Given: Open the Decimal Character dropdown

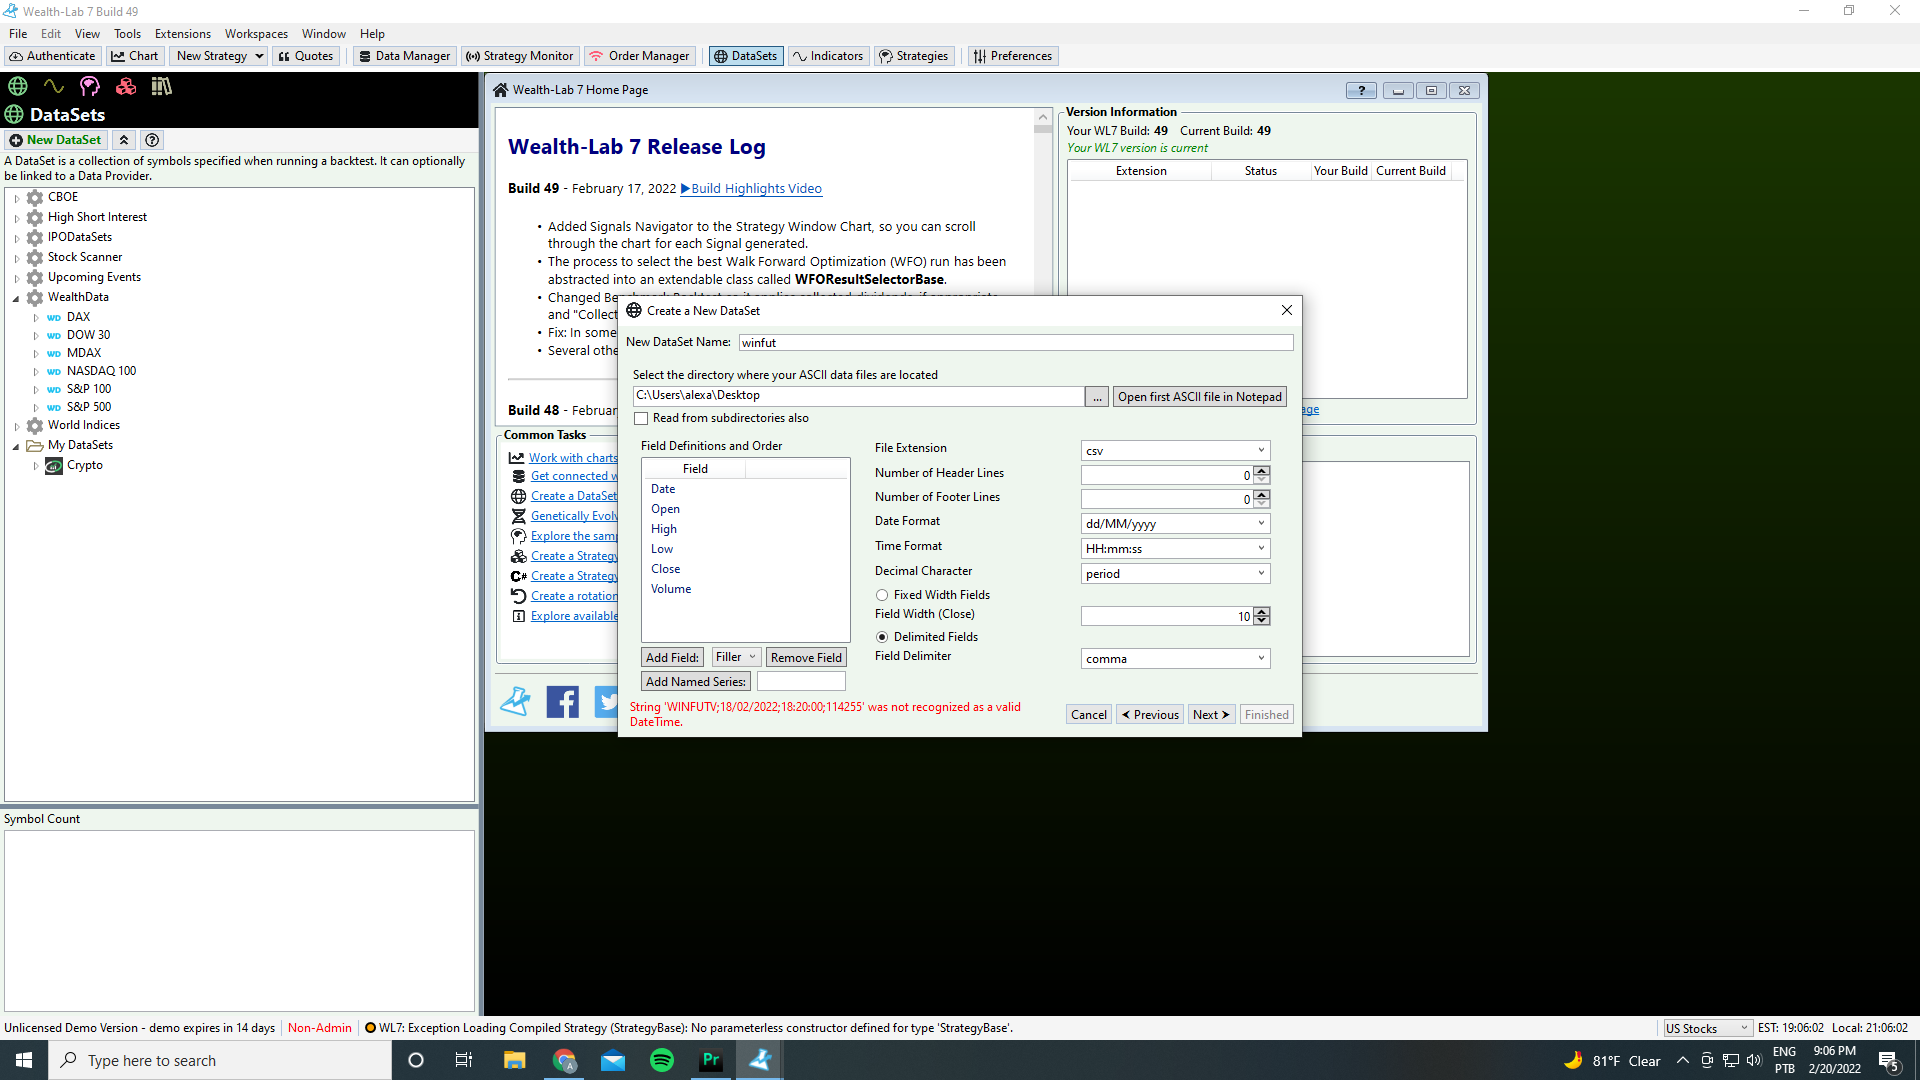Looking at the screenshot, I should (1175, 574).
